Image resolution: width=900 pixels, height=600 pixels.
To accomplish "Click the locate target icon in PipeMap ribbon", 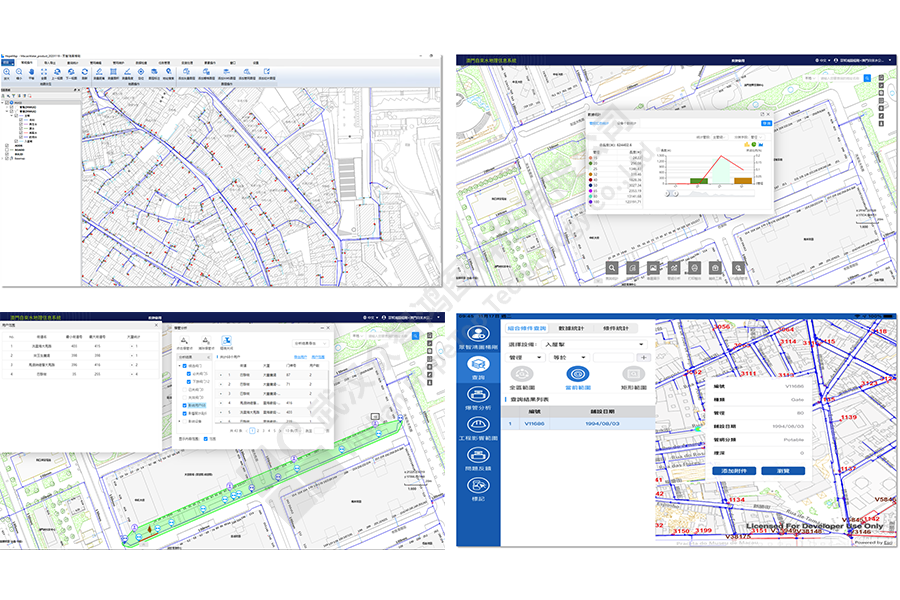I will (141, 72).
